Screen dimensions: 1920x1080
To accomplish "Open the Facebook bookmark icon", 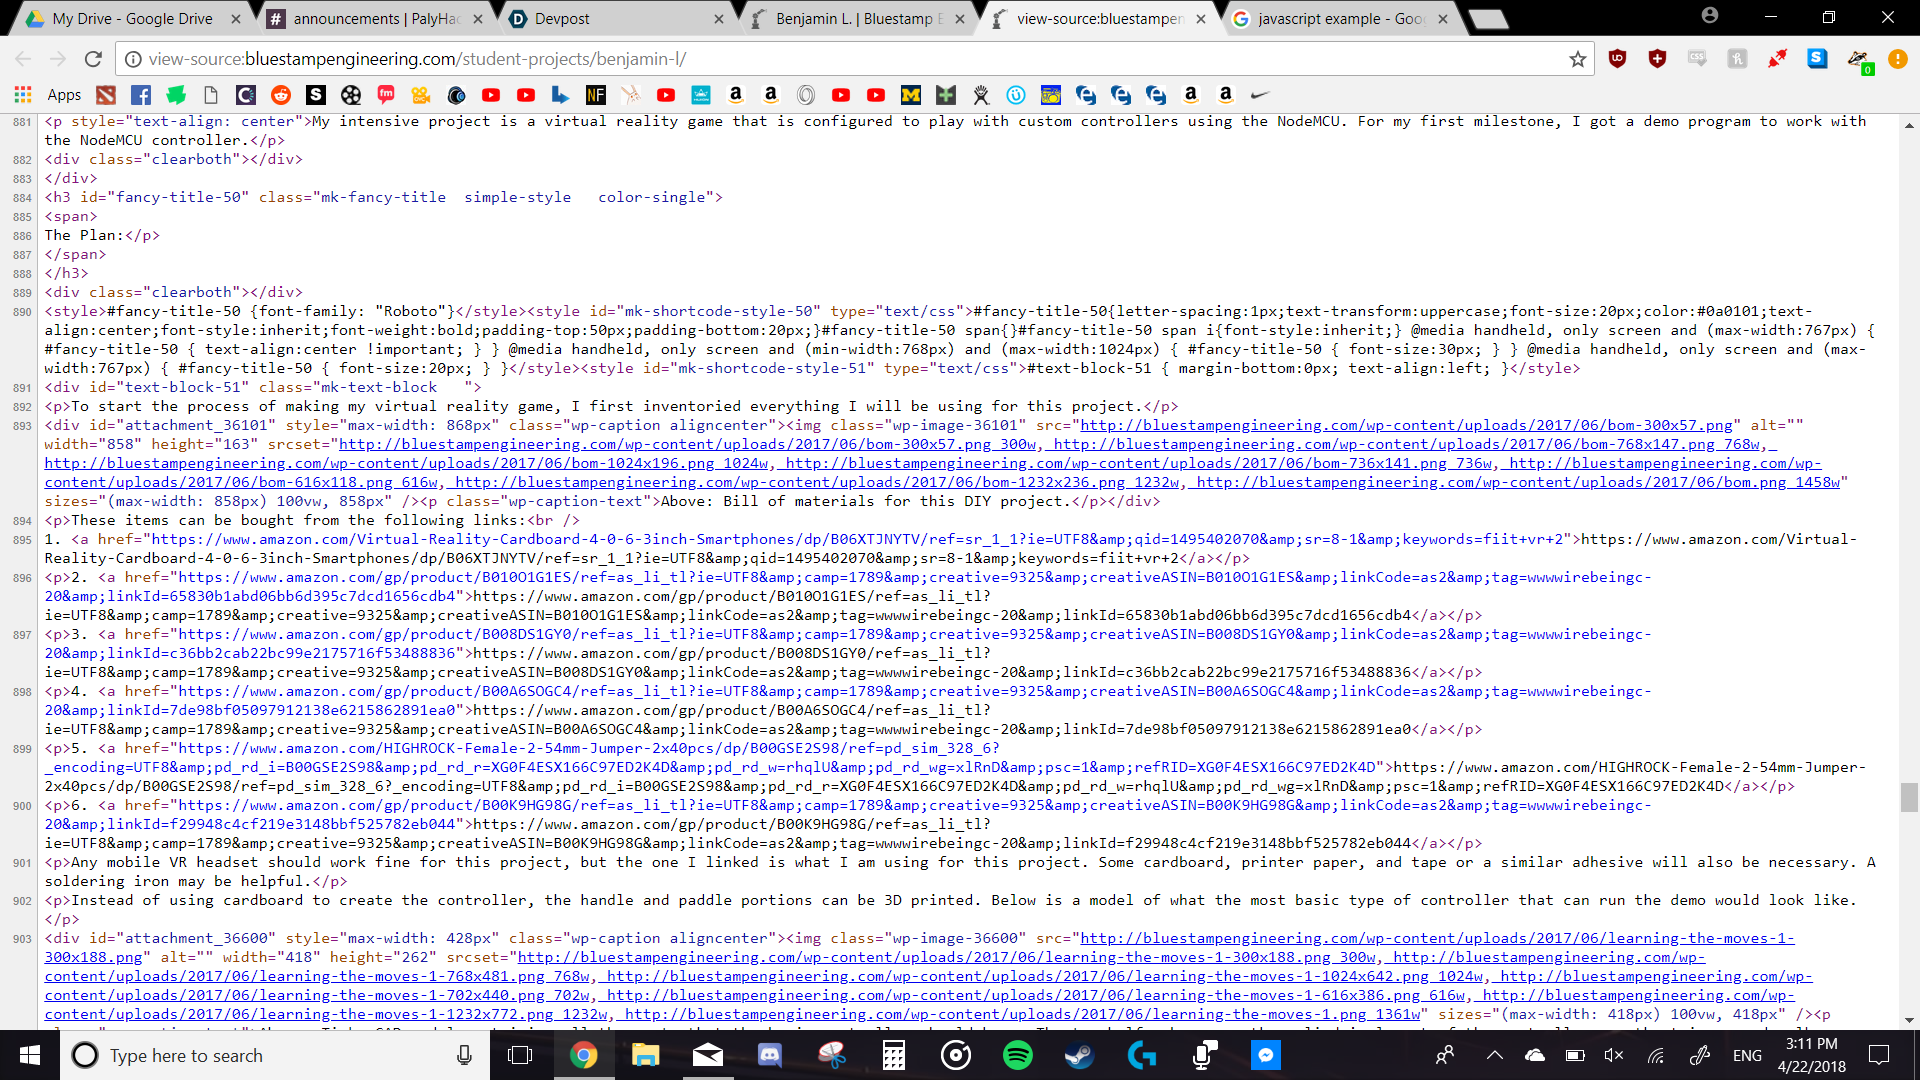I will 141,95.
